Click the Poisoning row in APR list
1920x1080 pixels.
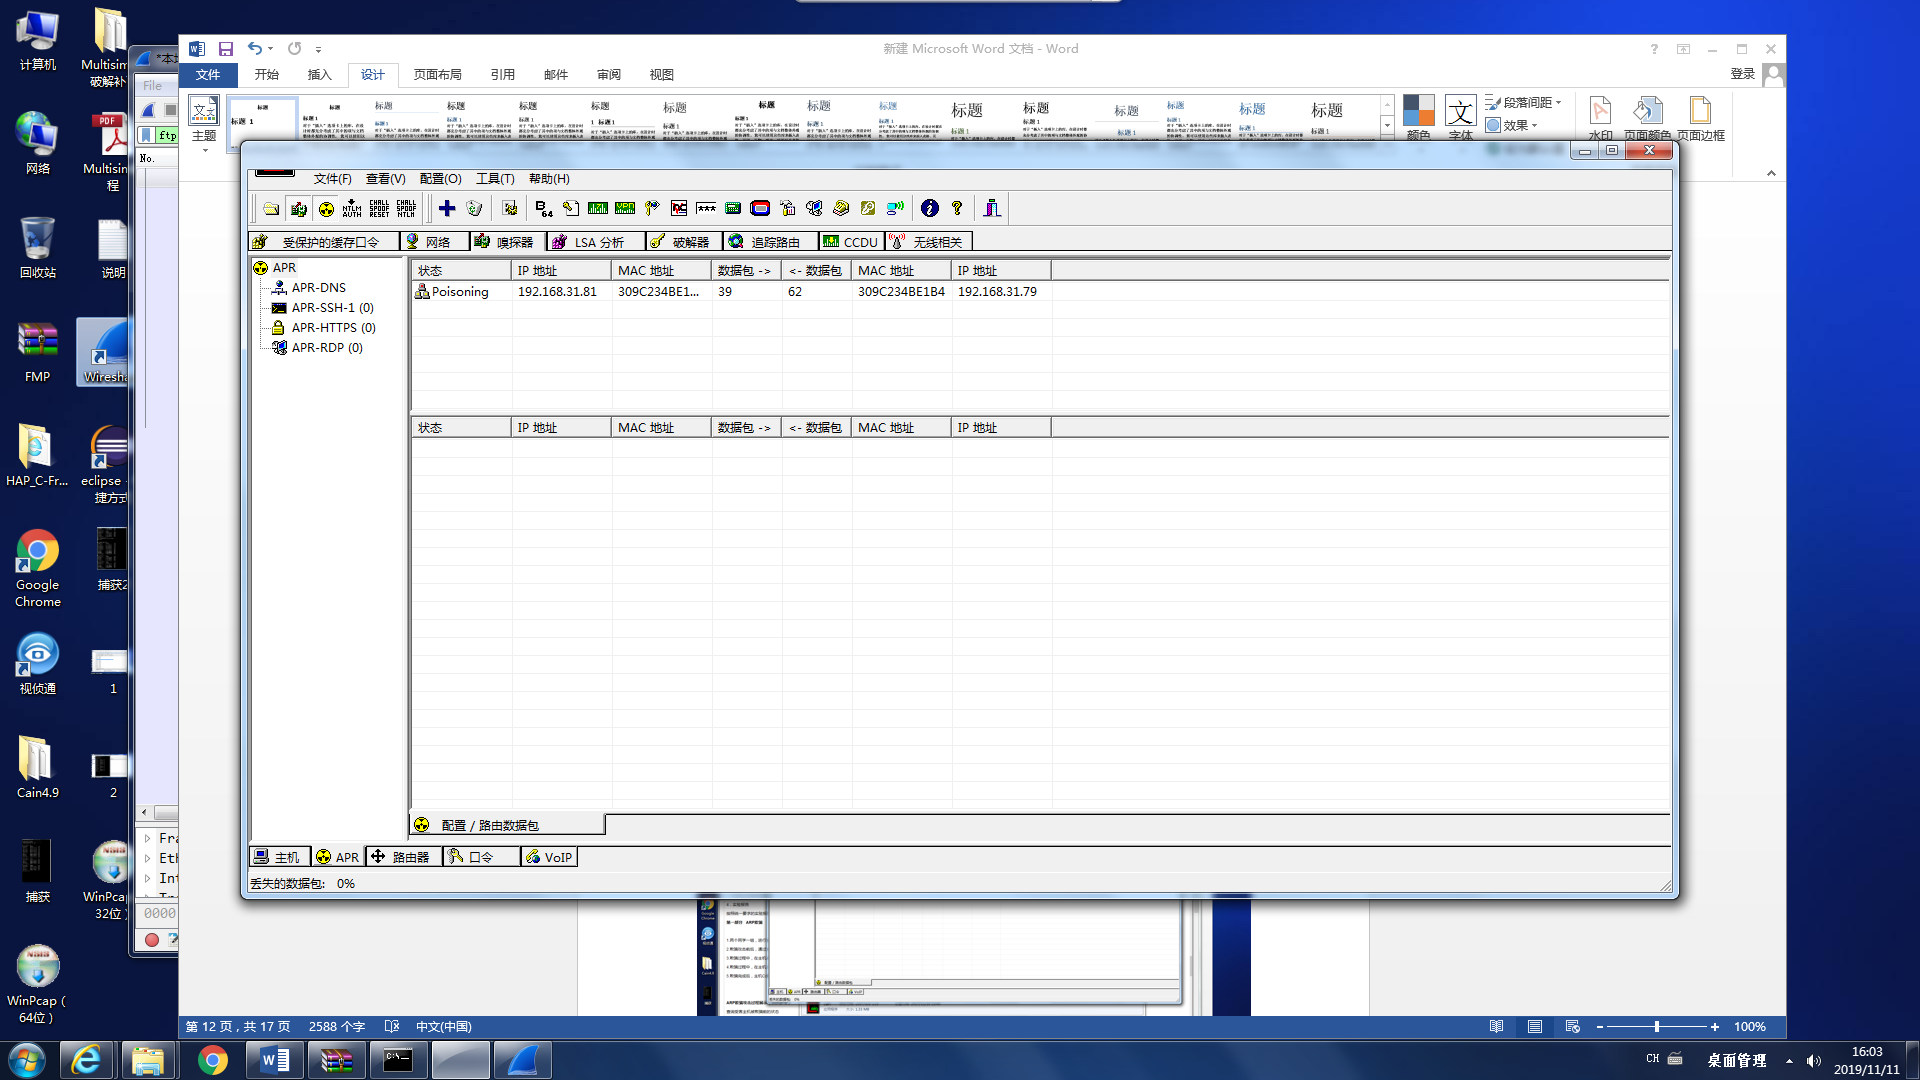coord(460,292)
